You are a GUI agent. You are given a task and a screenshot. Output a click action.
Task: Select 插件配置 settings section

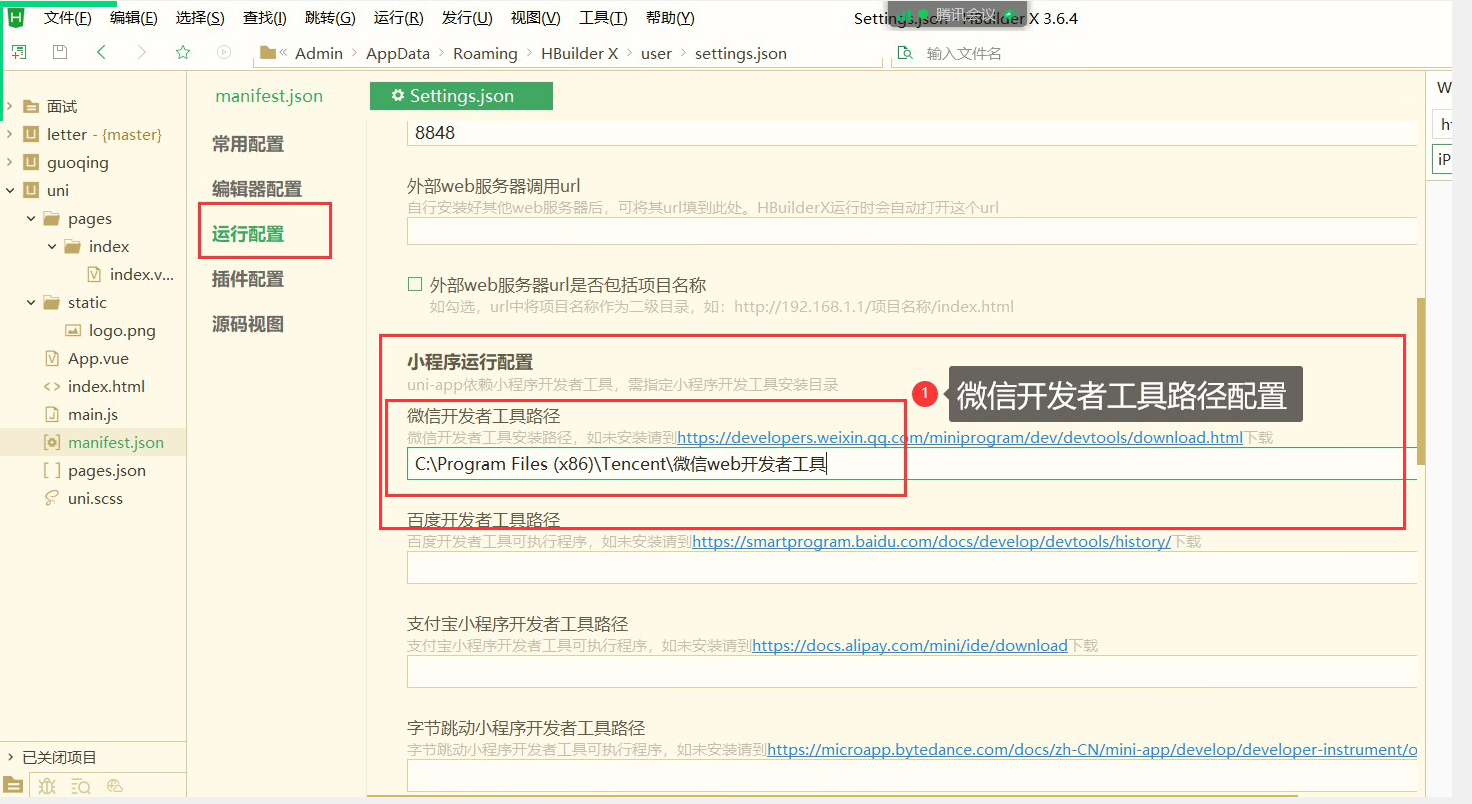248,279
